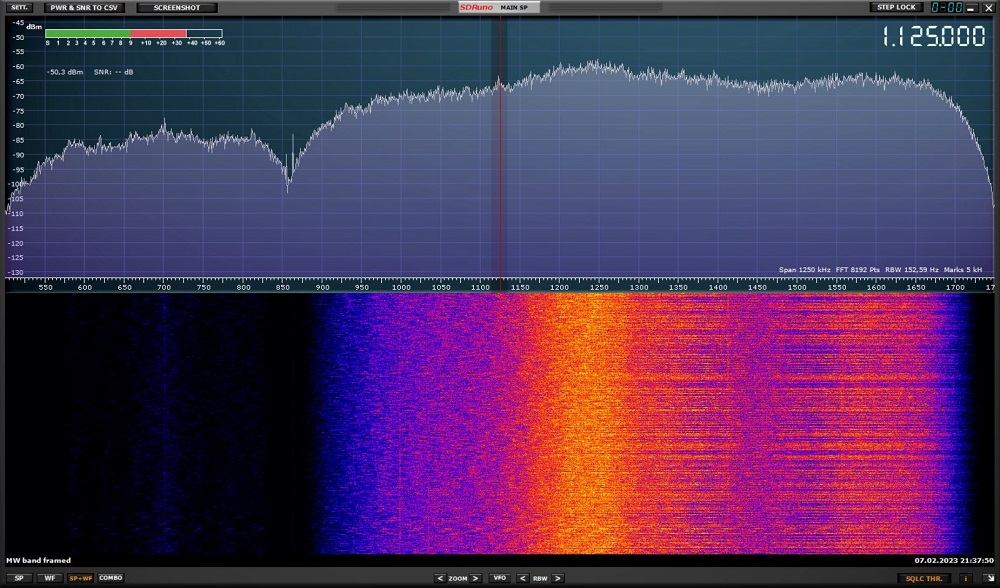Minimize the Main SP window
This screenshot has height=588, width=1000.
pos(970,8)
